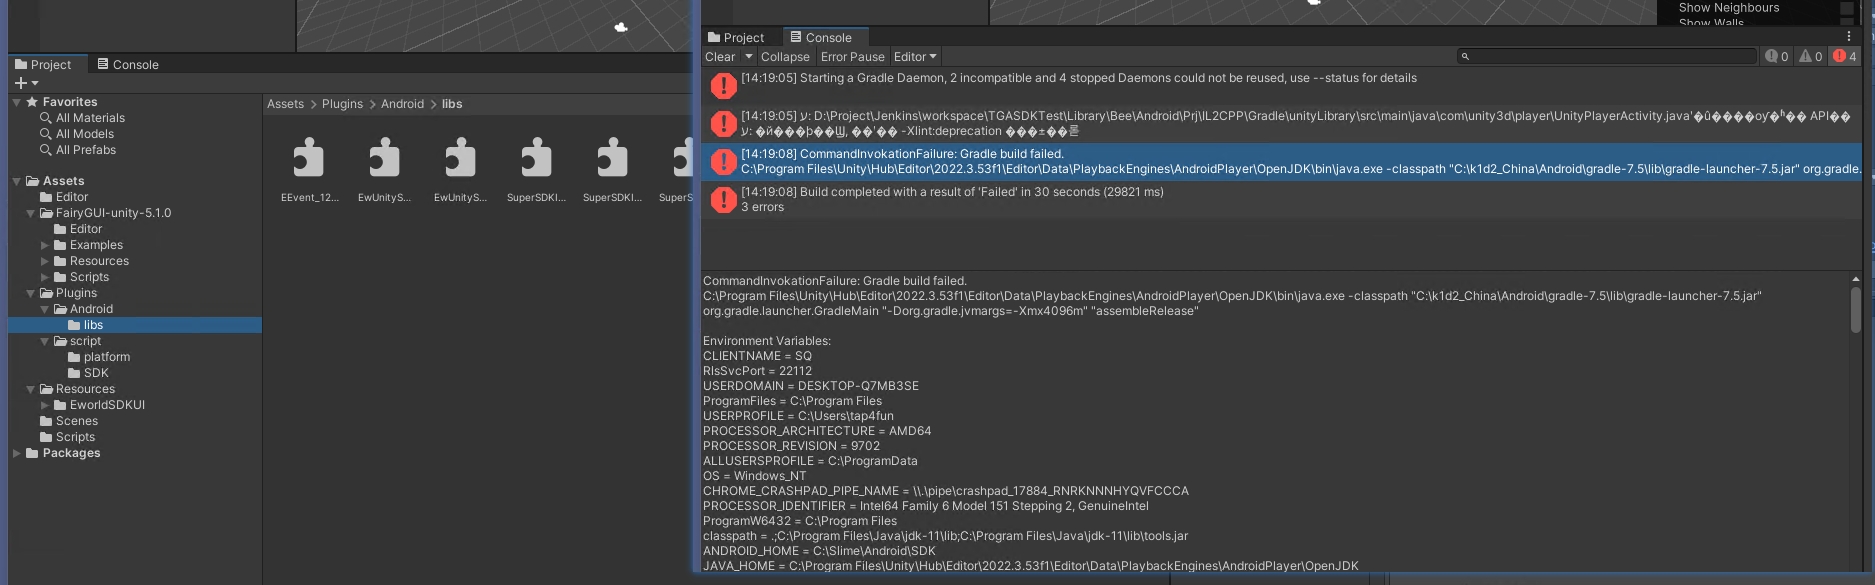Click the Clear button in Console

pos(720,57)
